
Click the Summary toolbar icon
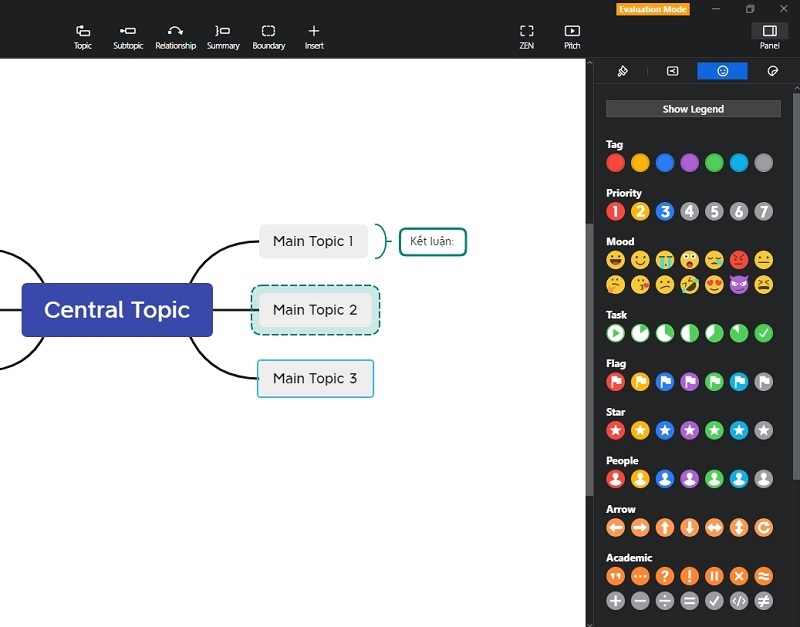223,37
